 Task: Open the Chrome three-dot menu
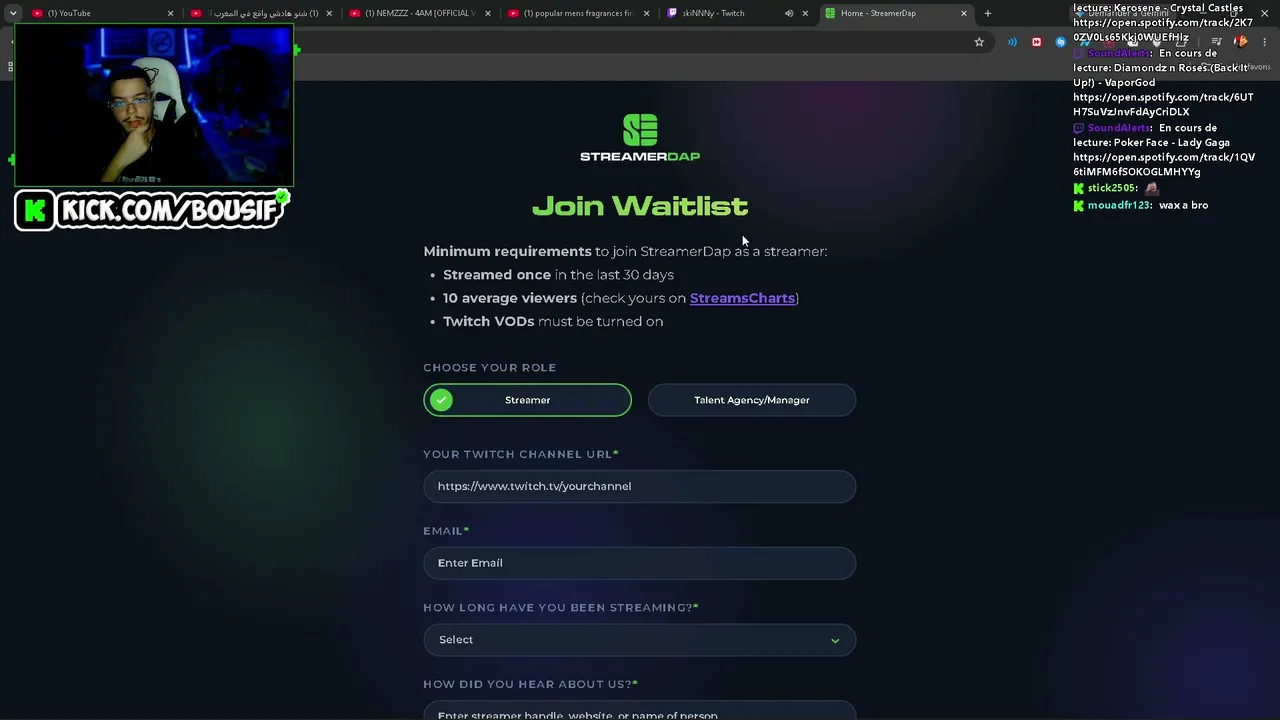point(1265,42)
